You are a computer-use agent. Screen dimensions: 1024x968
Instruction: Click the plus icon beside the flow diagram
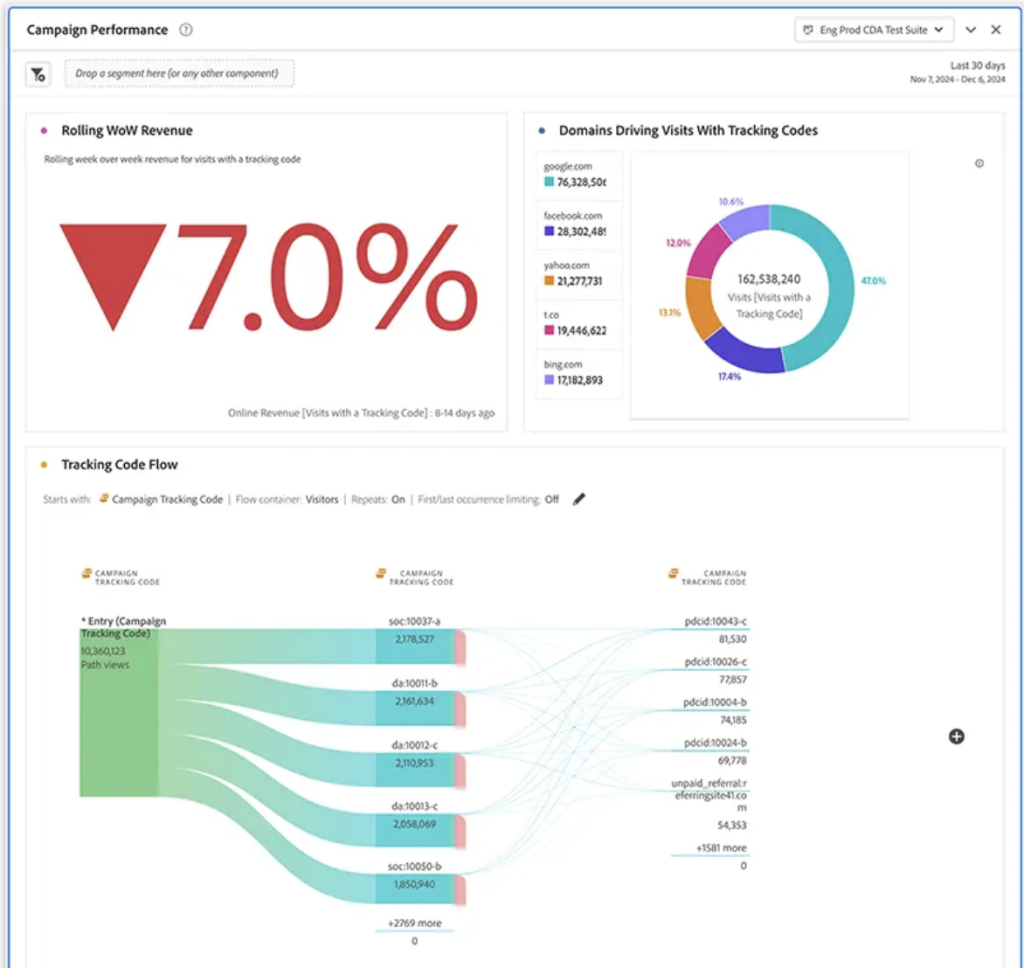click(957, 736)
